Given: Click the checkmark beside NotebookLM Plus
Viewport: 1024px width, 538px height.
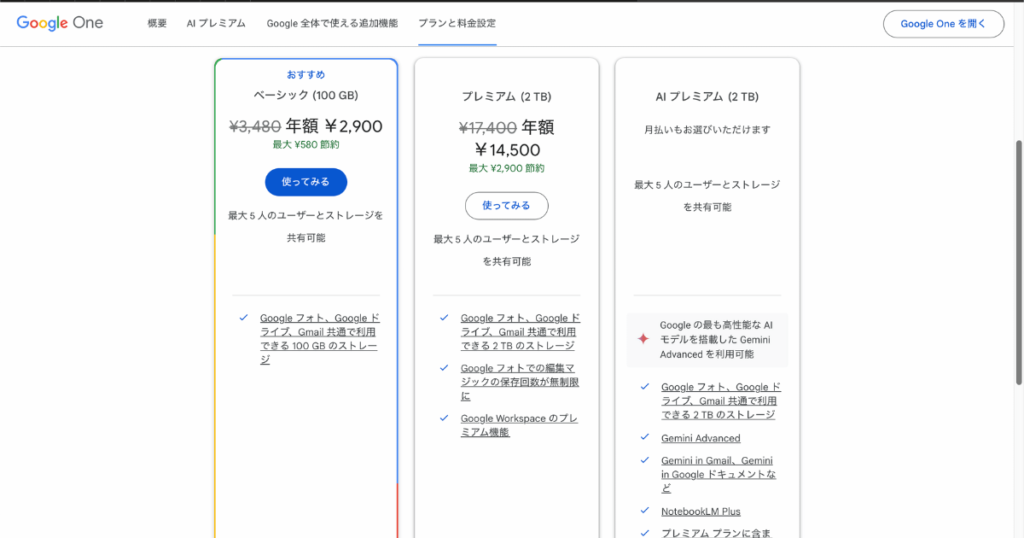Looking at the screenshot, I should point(645,511).
